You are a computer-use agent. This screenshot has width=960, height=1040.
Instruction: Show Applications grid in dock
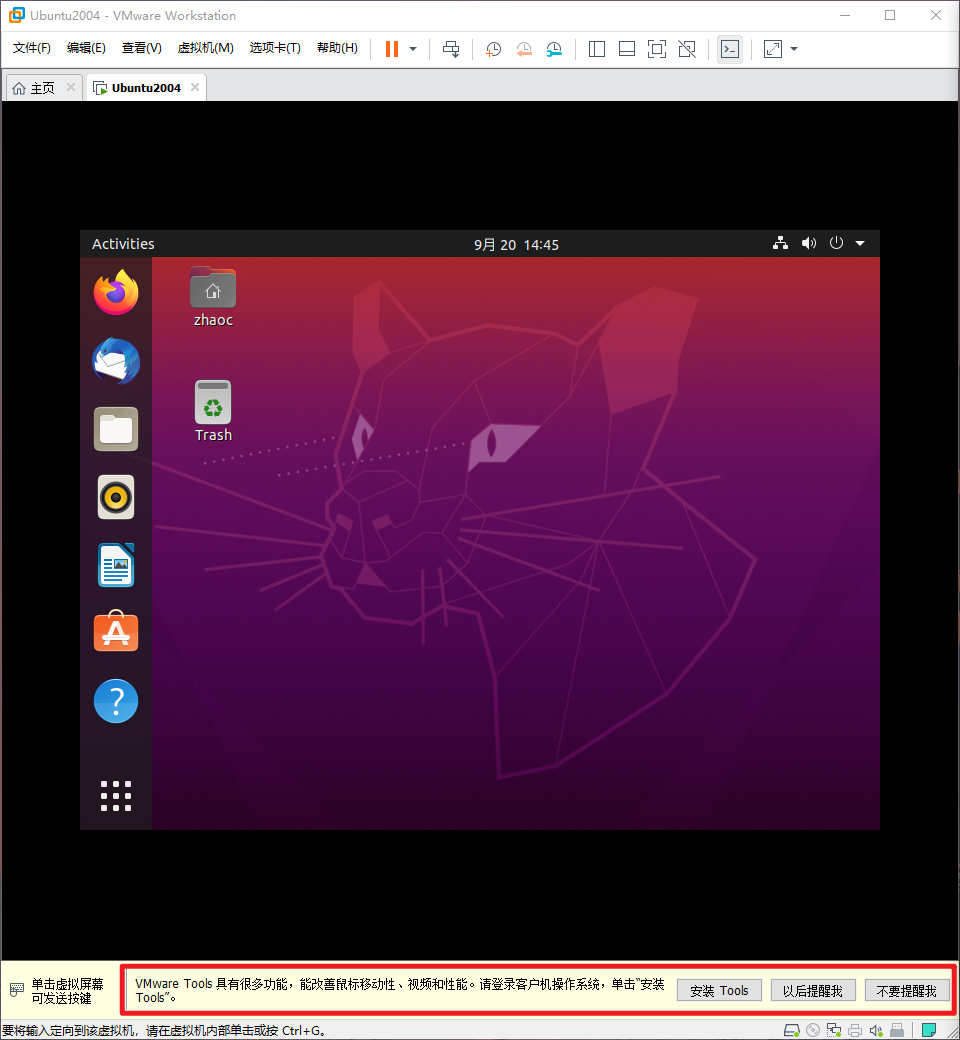point(115,796)
